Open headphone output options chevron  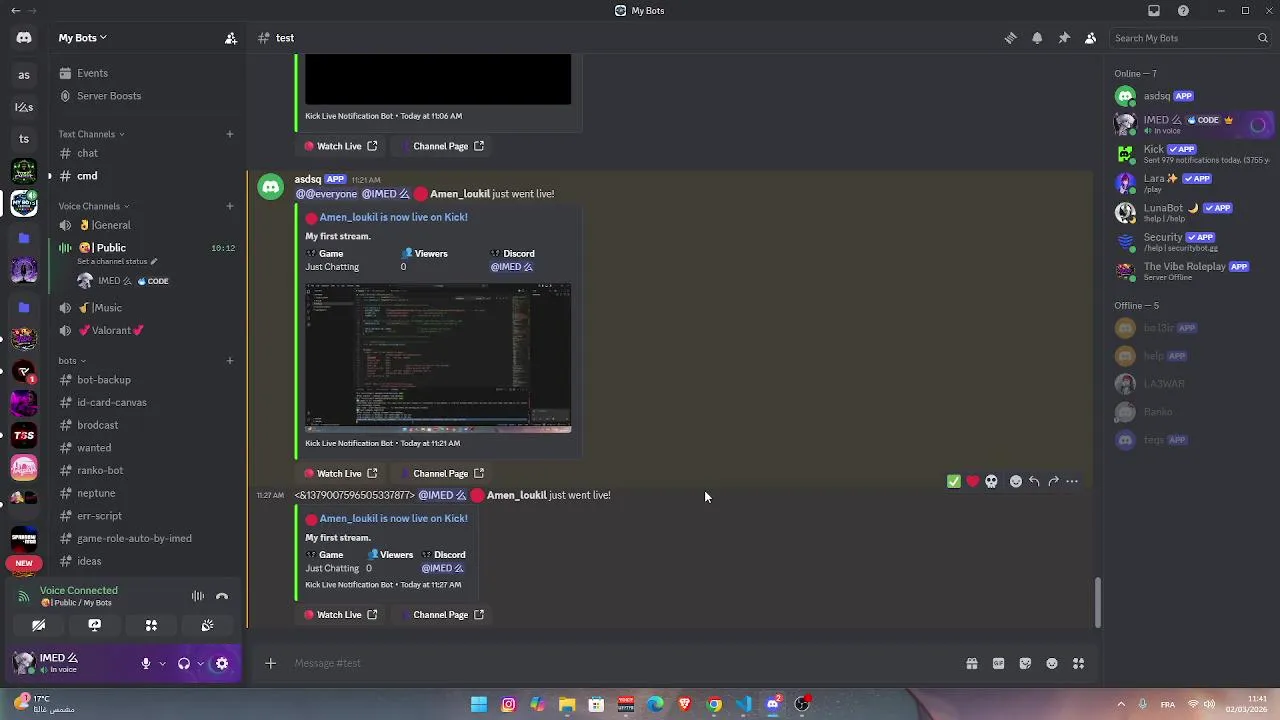200,664
